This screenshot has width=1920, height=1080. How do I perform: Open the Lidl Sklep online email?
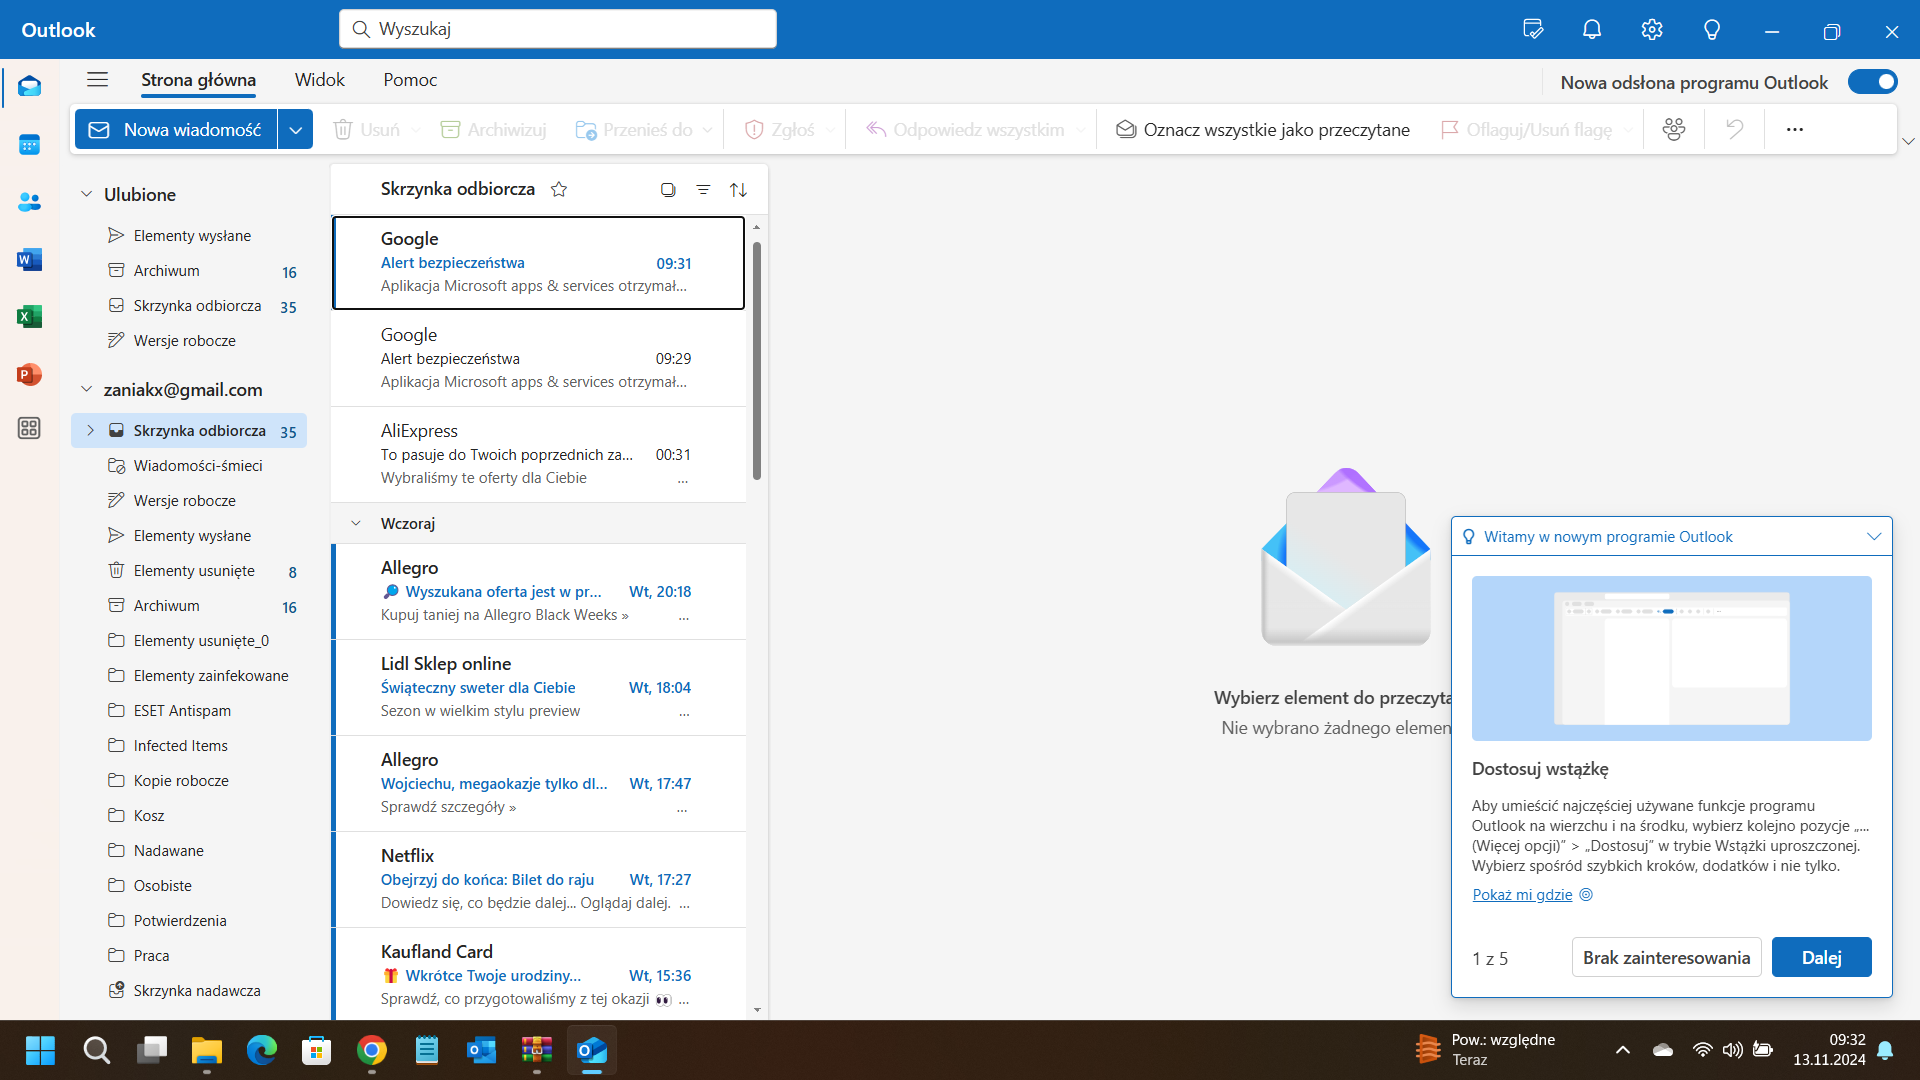tap(538, 687)
